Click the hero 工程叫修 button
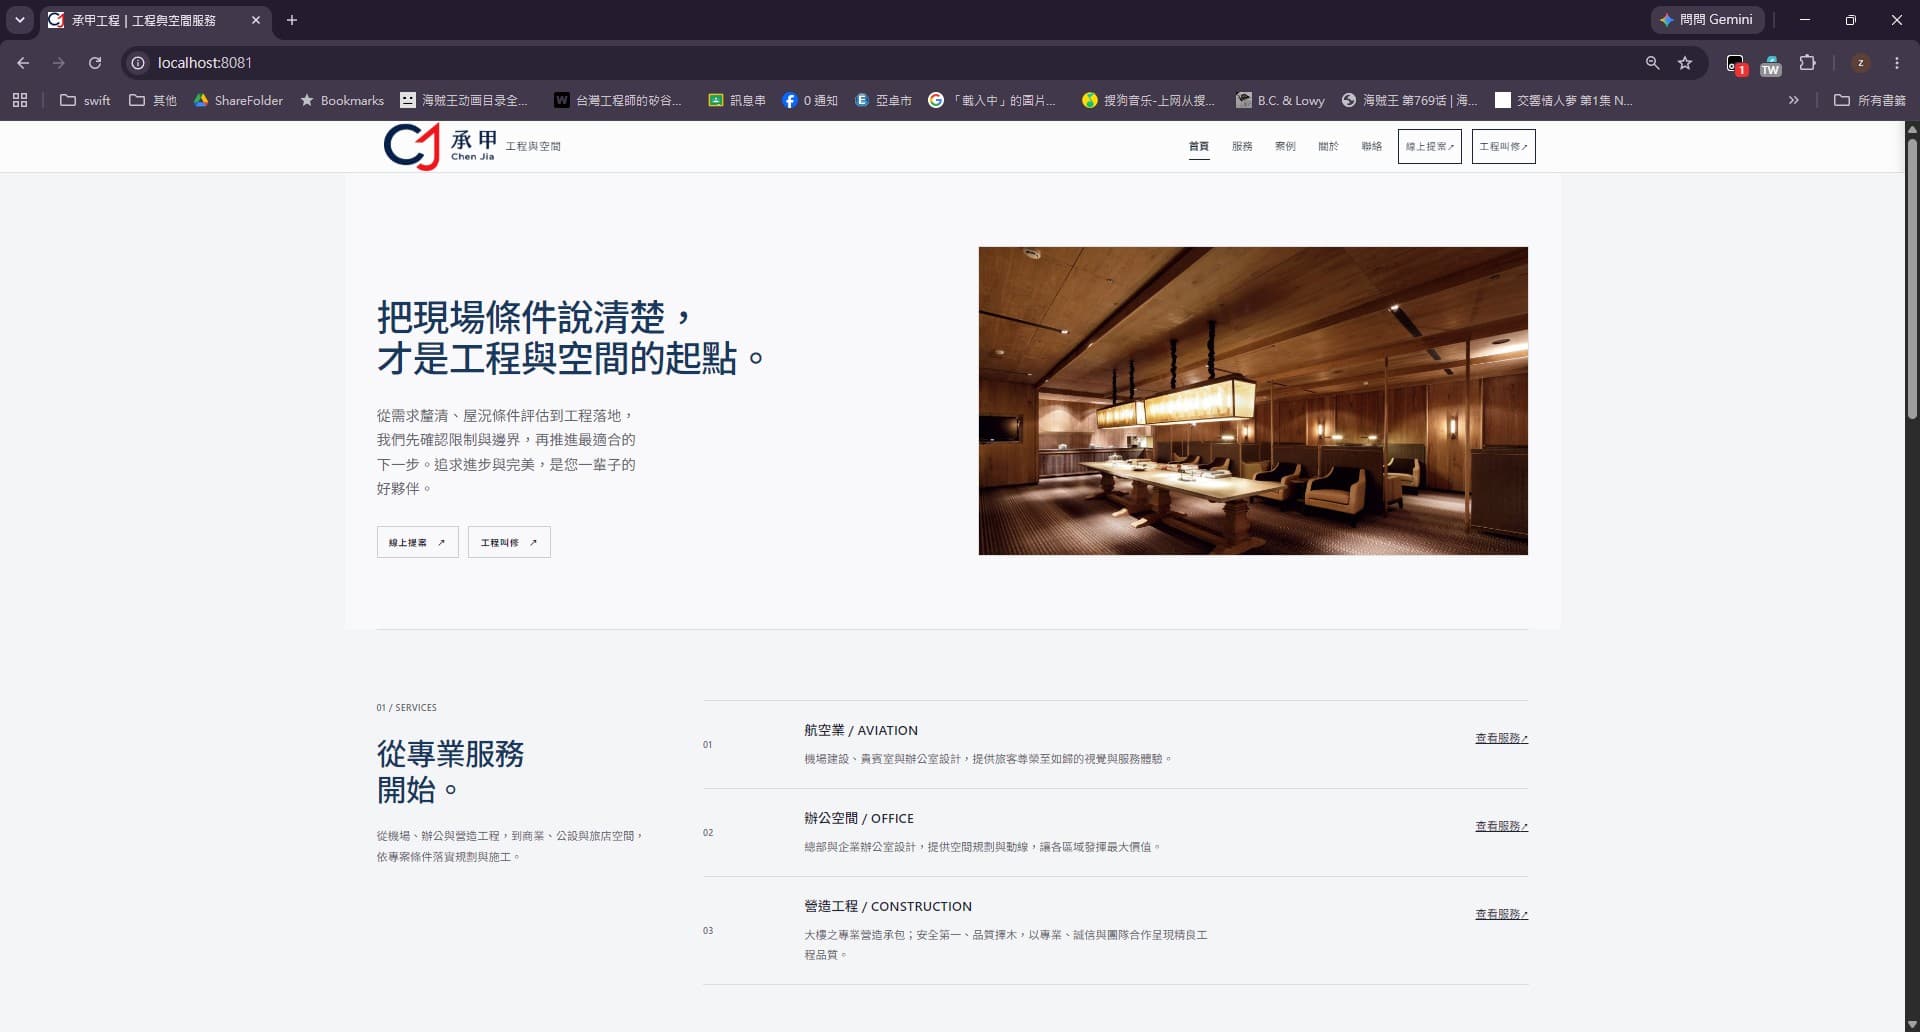The height and width of the screenshot is (1032, 1920). point(509,542)
